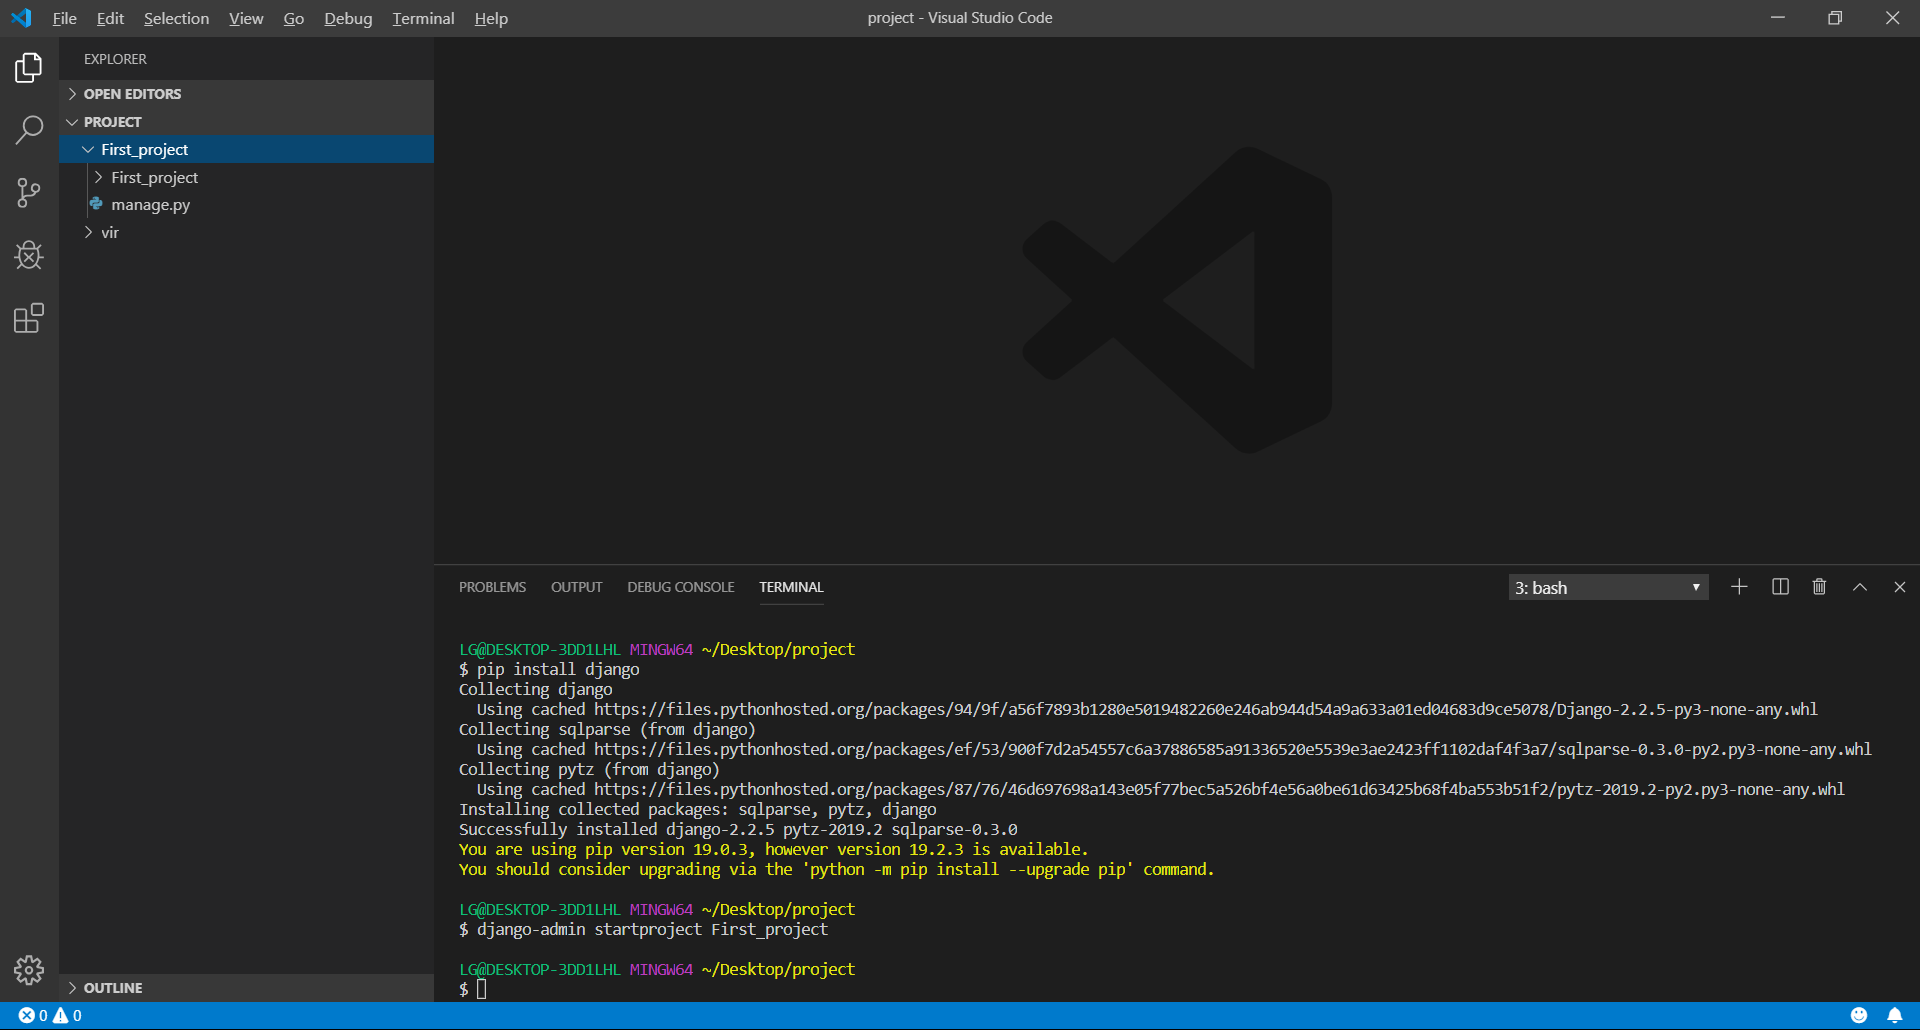The width and height of the screenshot is (1920, 1030).
Task: Click the pytz whl pythonhosted URL
Action: click(1219, 789)
